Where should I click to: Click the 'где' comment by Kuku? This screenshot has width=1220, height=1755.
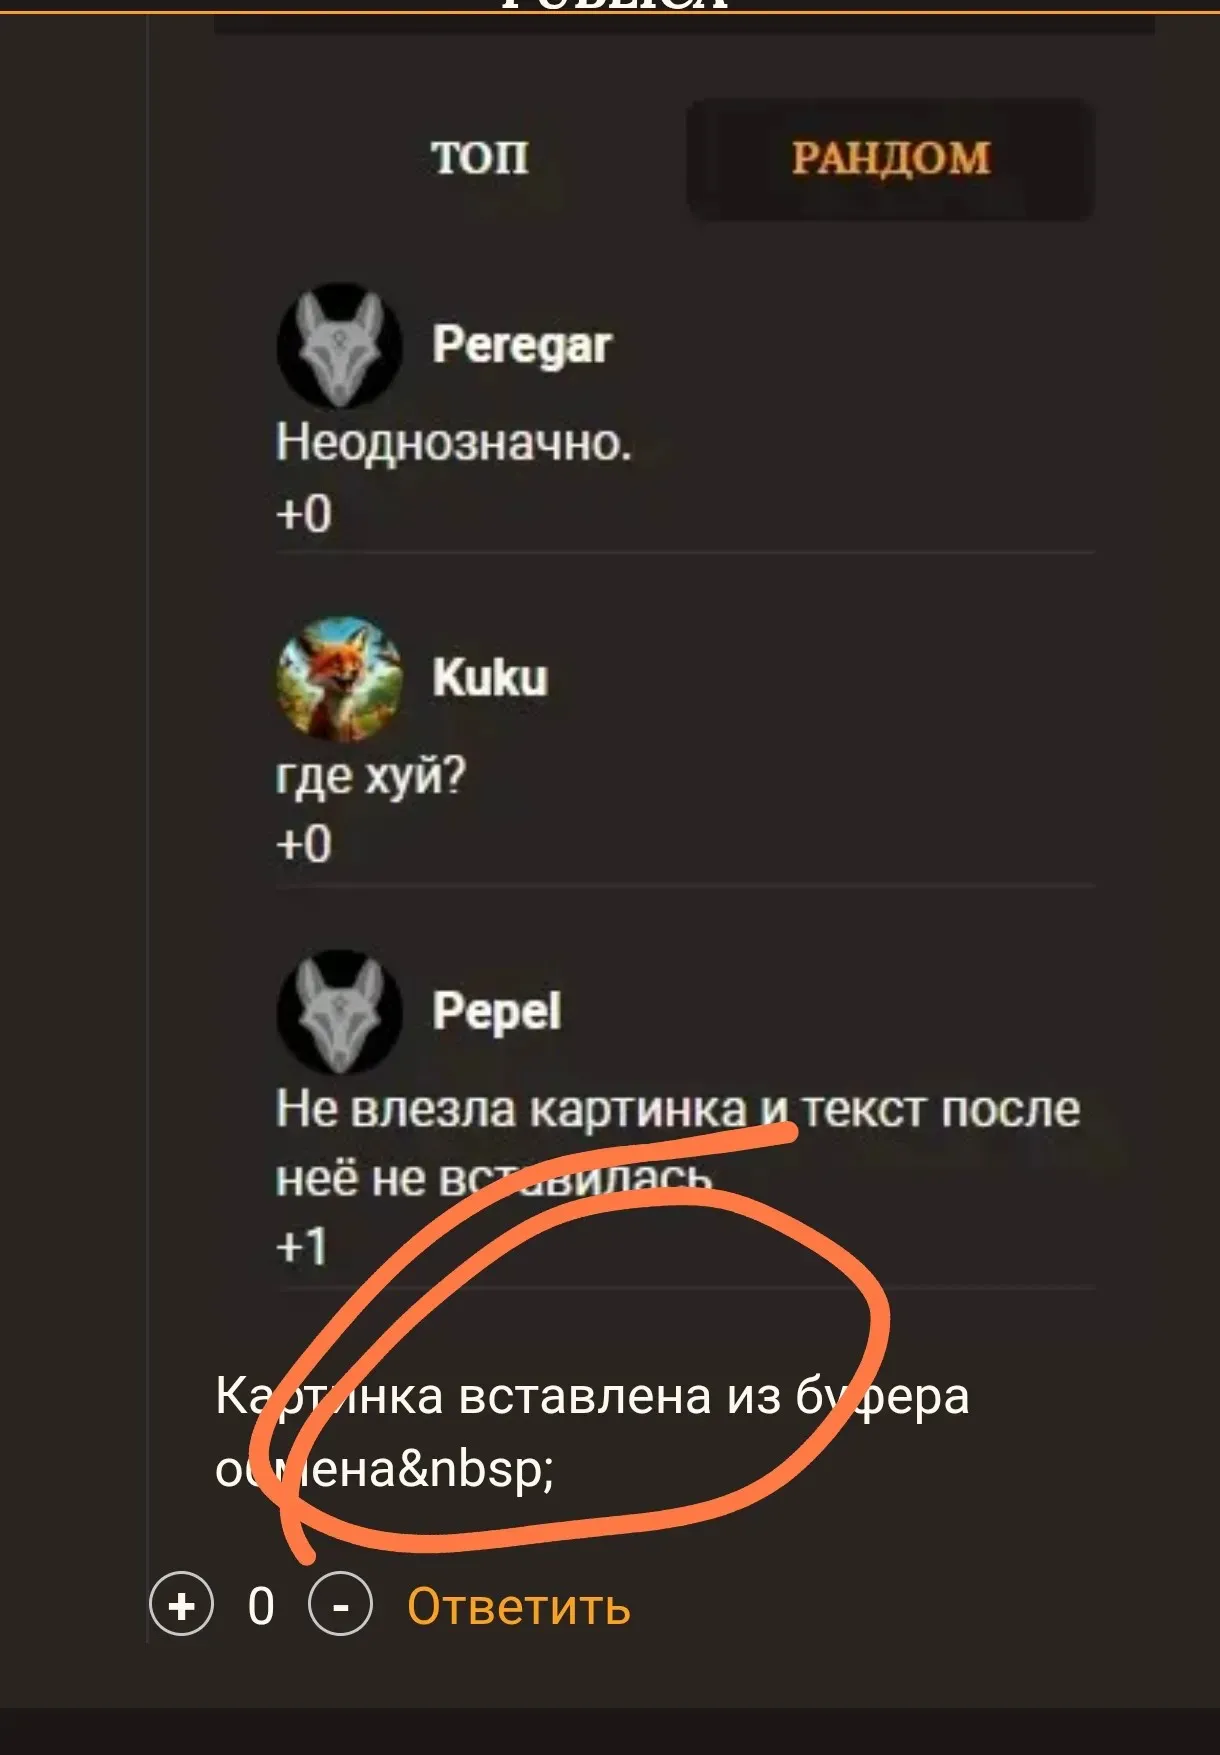371,775
